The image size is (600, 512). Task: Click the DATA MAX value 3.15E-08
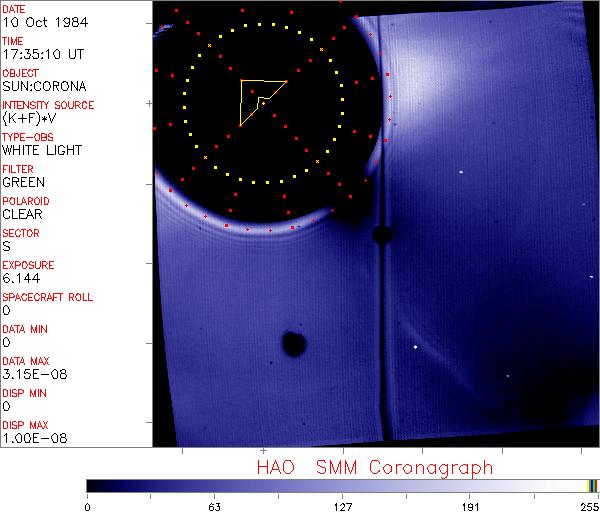click(35, 374)
